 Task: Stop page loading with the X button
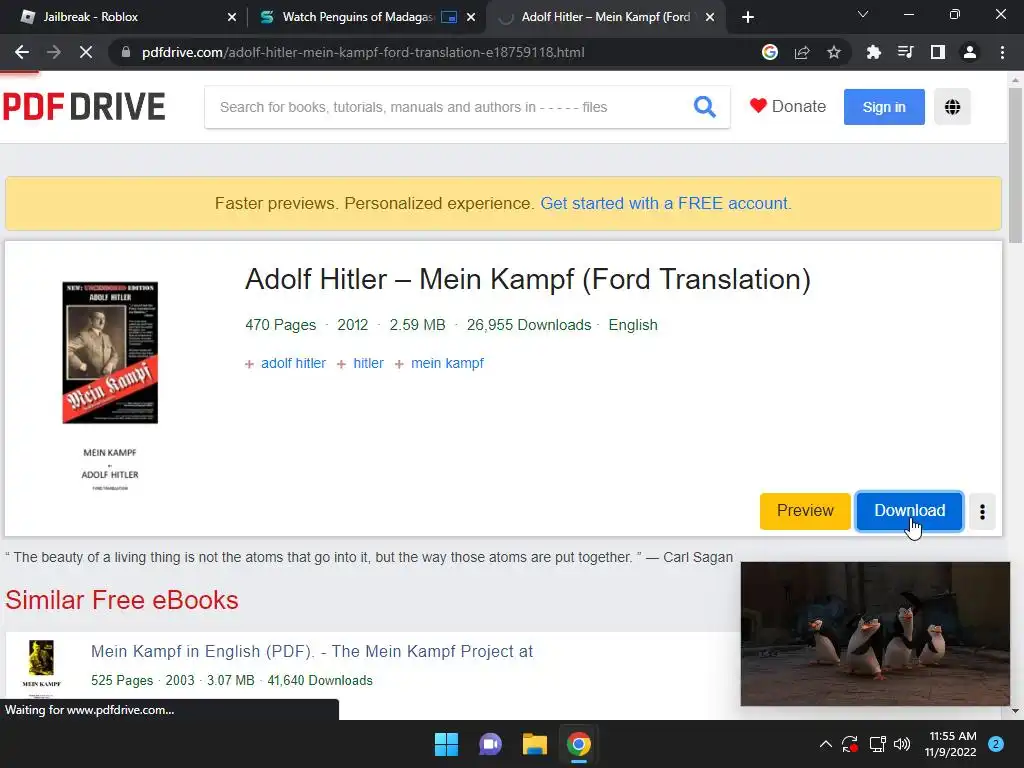(86, 52)
